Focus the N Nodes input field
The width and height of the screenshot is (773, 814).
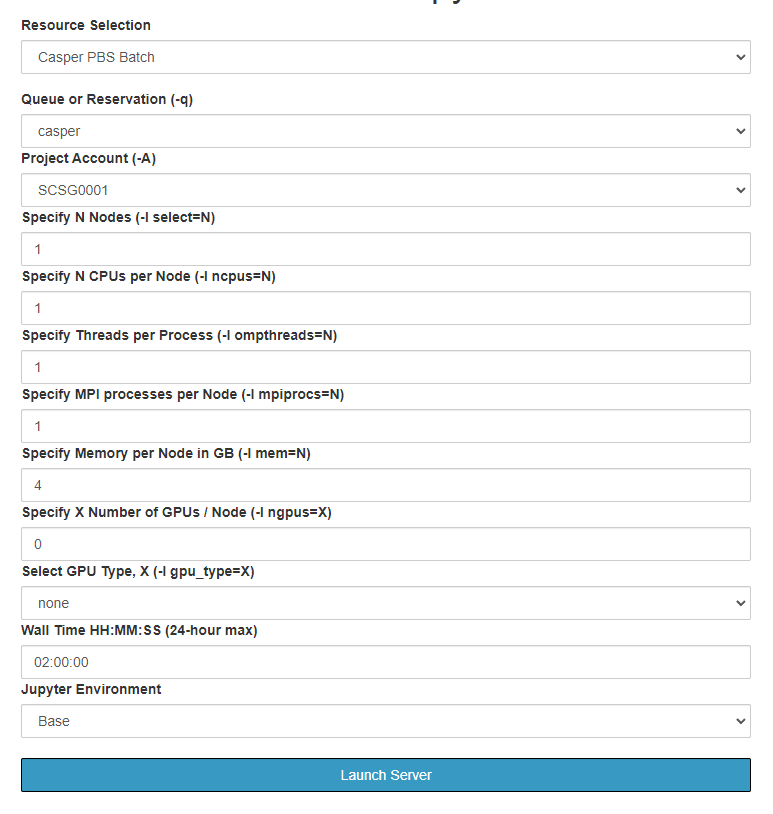pos(385,249)
